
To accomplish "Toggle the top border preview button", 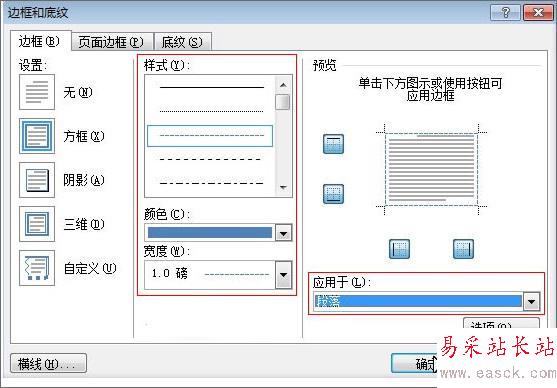I will [x=333, y=144].
